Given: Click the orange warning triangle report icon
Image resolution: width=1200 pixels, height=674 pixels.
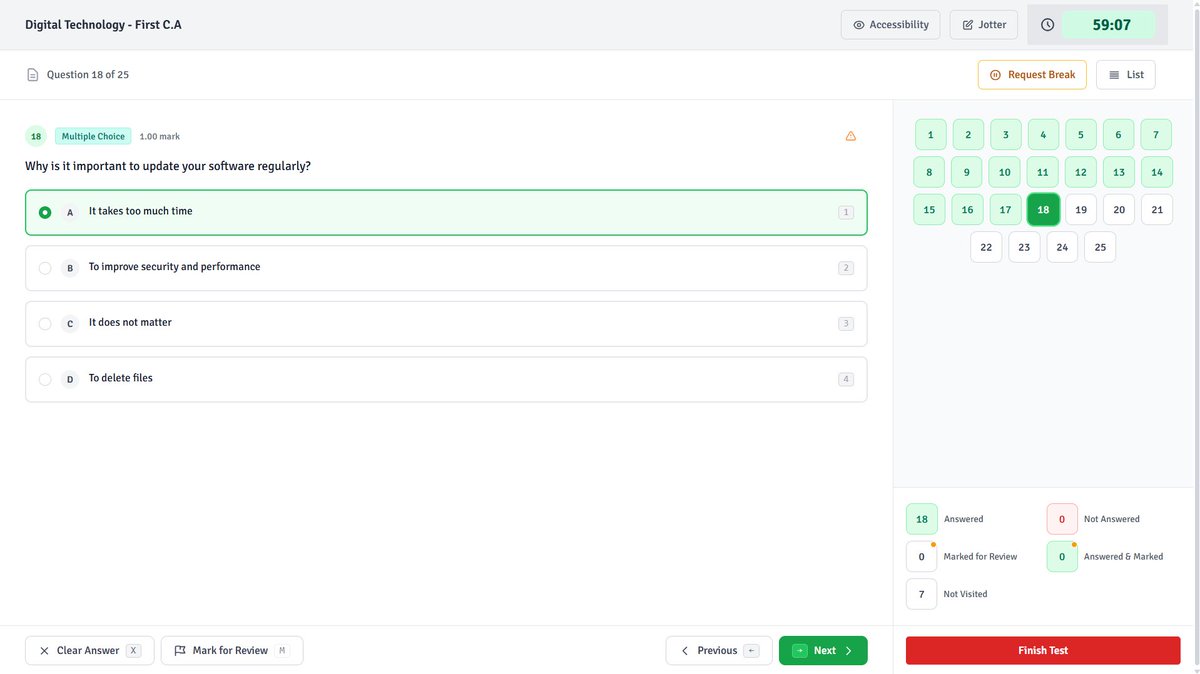Looking at the screenshot, I should (851, 136).
